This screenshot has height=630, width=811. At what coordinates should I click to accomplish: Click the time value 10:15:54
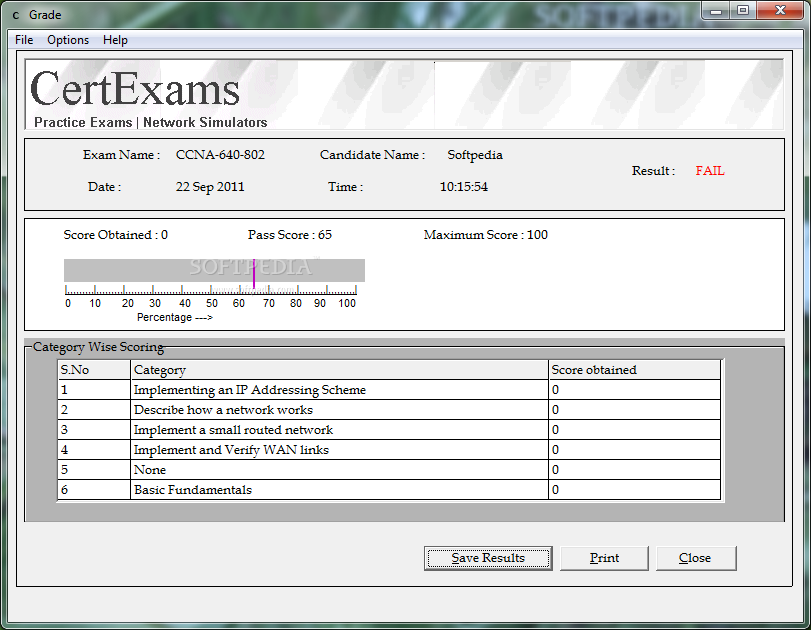pos(463,187)
